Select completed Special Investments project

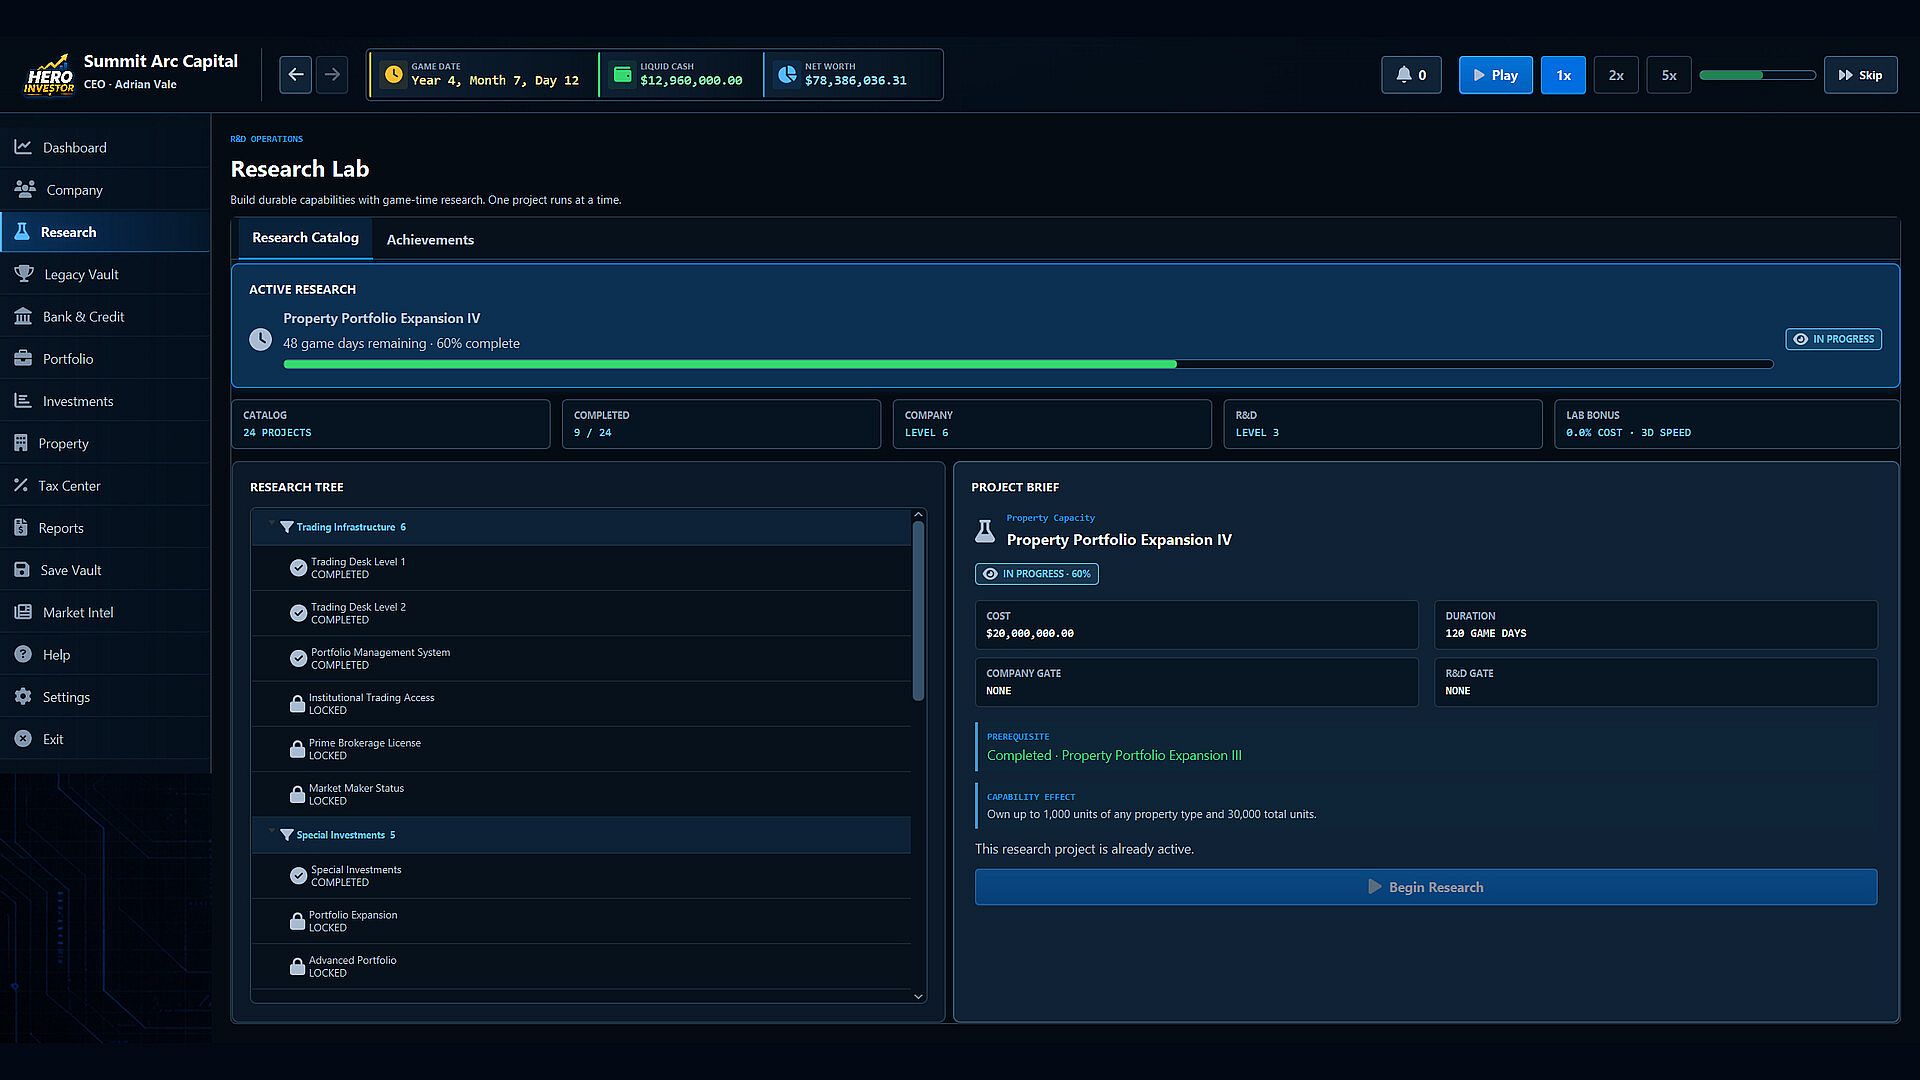point(581,876)
